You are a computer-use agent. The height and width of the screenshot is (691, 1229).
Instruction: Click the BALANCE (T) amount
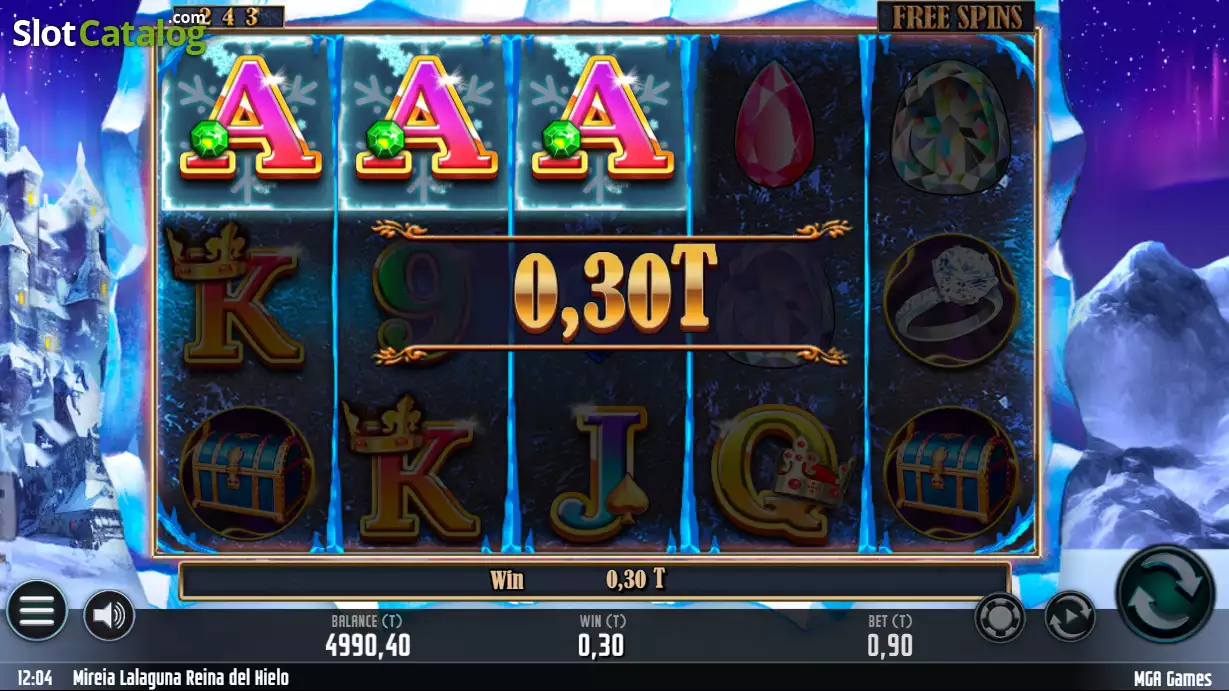coord(368,645)
